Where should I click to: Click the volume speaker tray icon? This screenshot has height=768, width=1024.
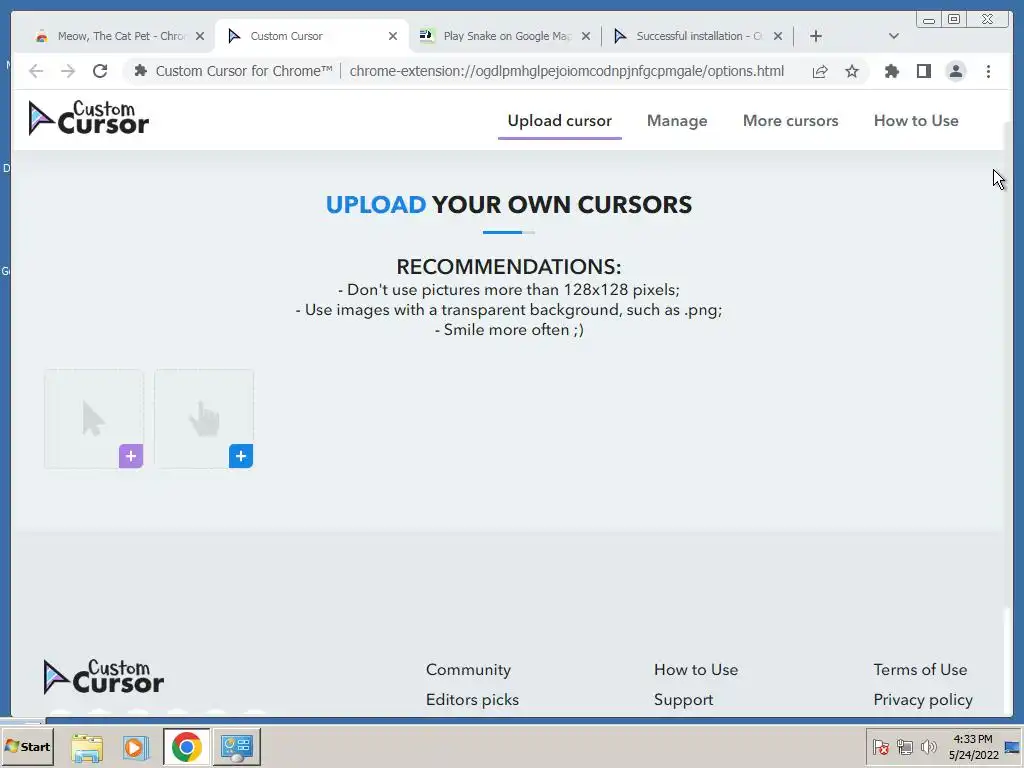928,747
